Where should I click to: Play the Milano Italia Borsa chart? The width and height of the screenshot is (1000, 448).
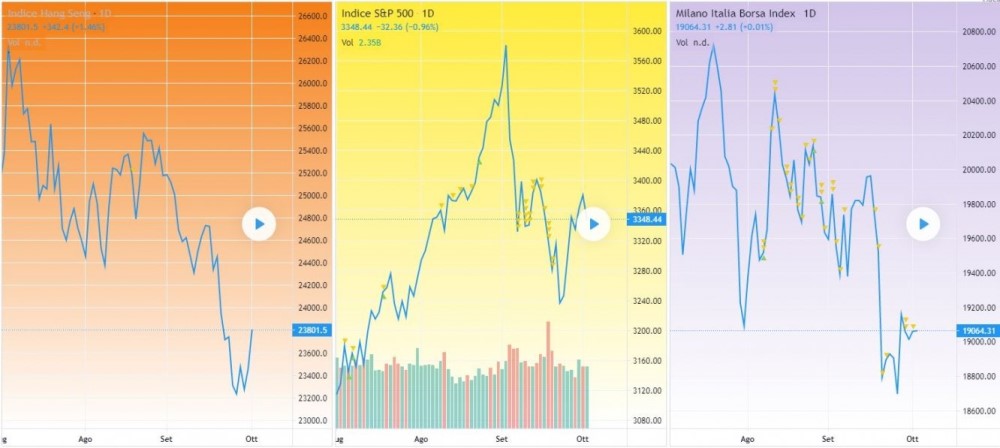tap(923, 224)
